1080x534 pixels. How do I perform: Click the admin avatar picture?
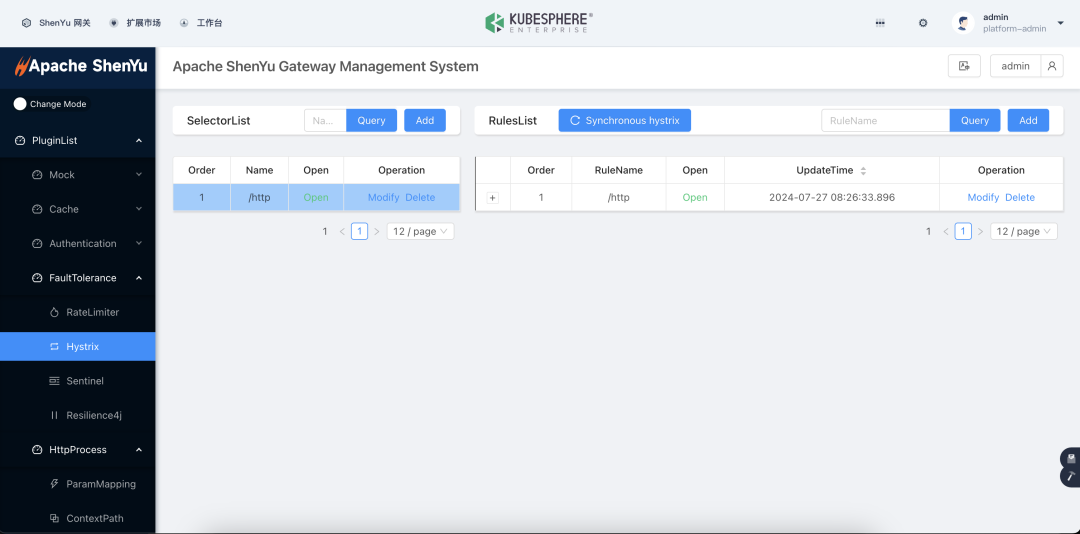pyautogui.click(x=963, y=23)
